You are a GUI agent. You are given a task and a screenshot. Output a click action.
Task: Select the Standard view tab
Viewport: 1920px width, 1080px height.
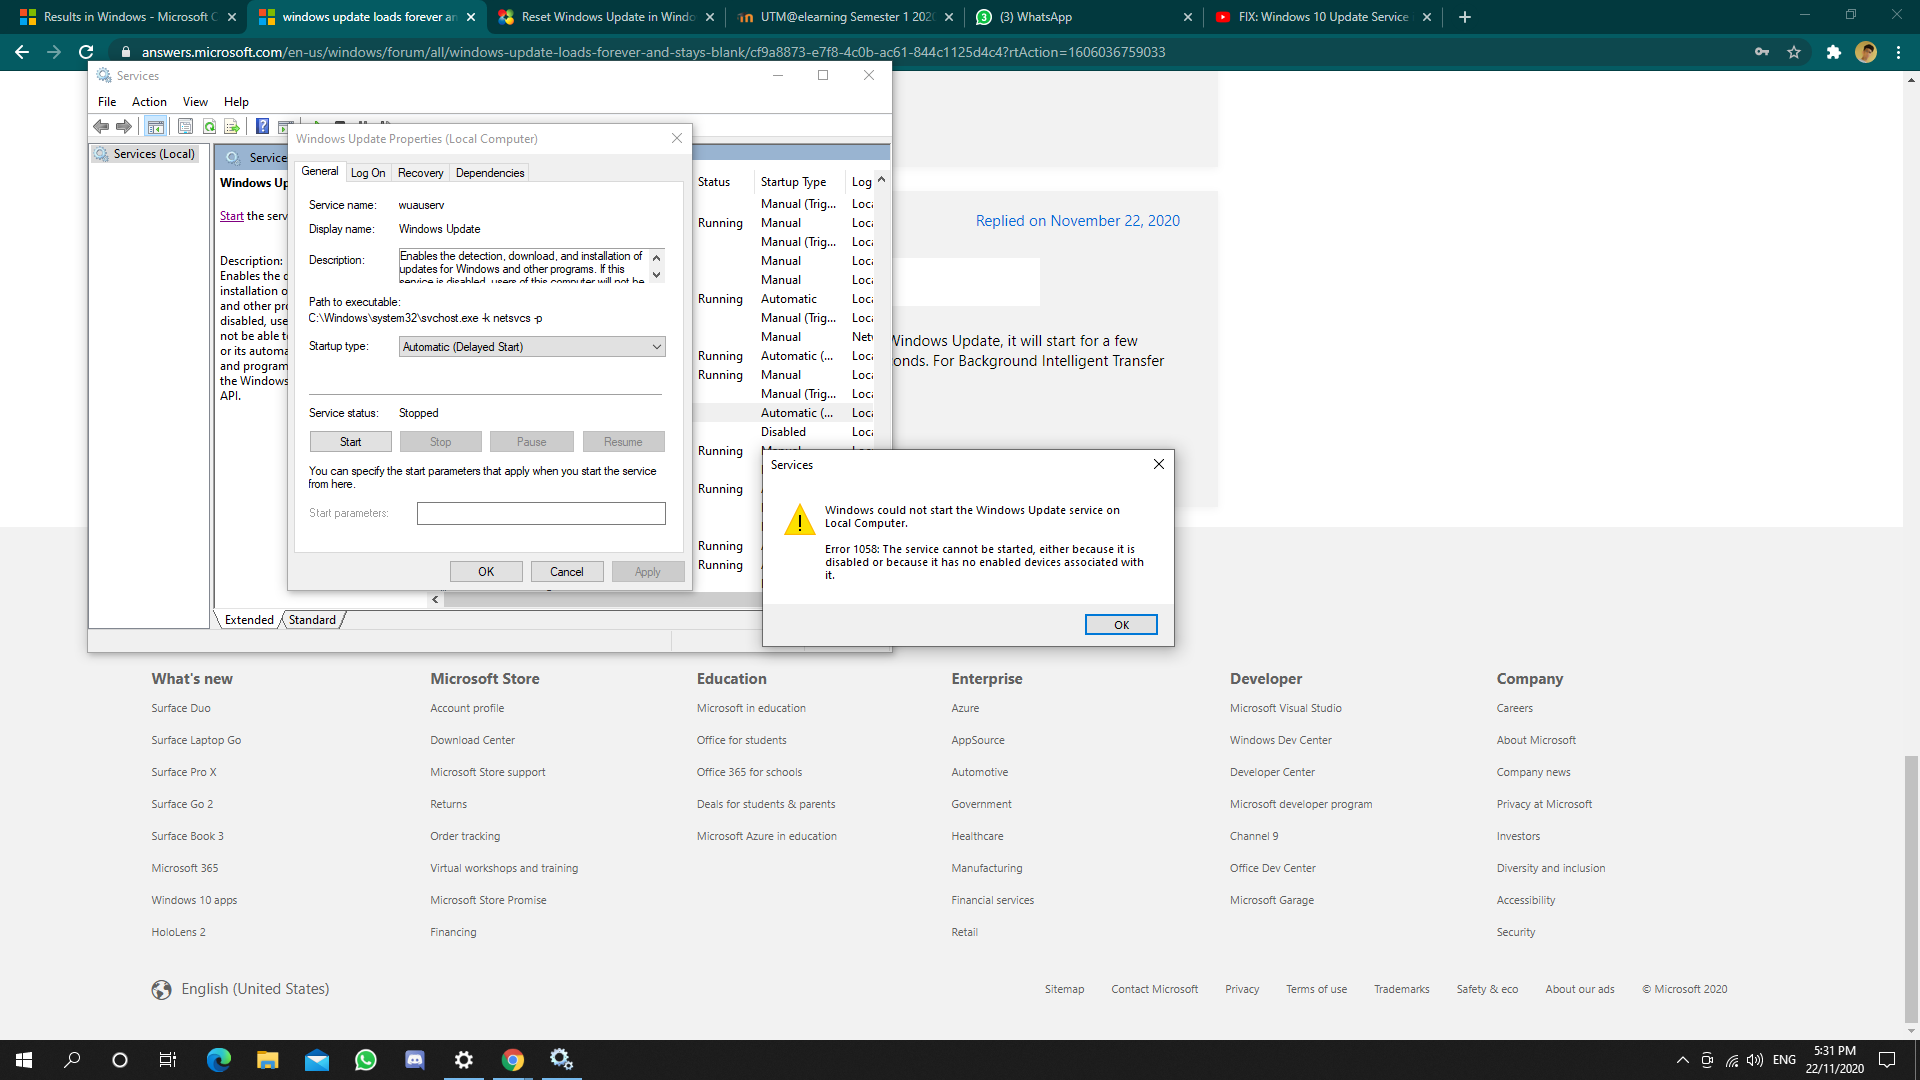pos(313,620)
